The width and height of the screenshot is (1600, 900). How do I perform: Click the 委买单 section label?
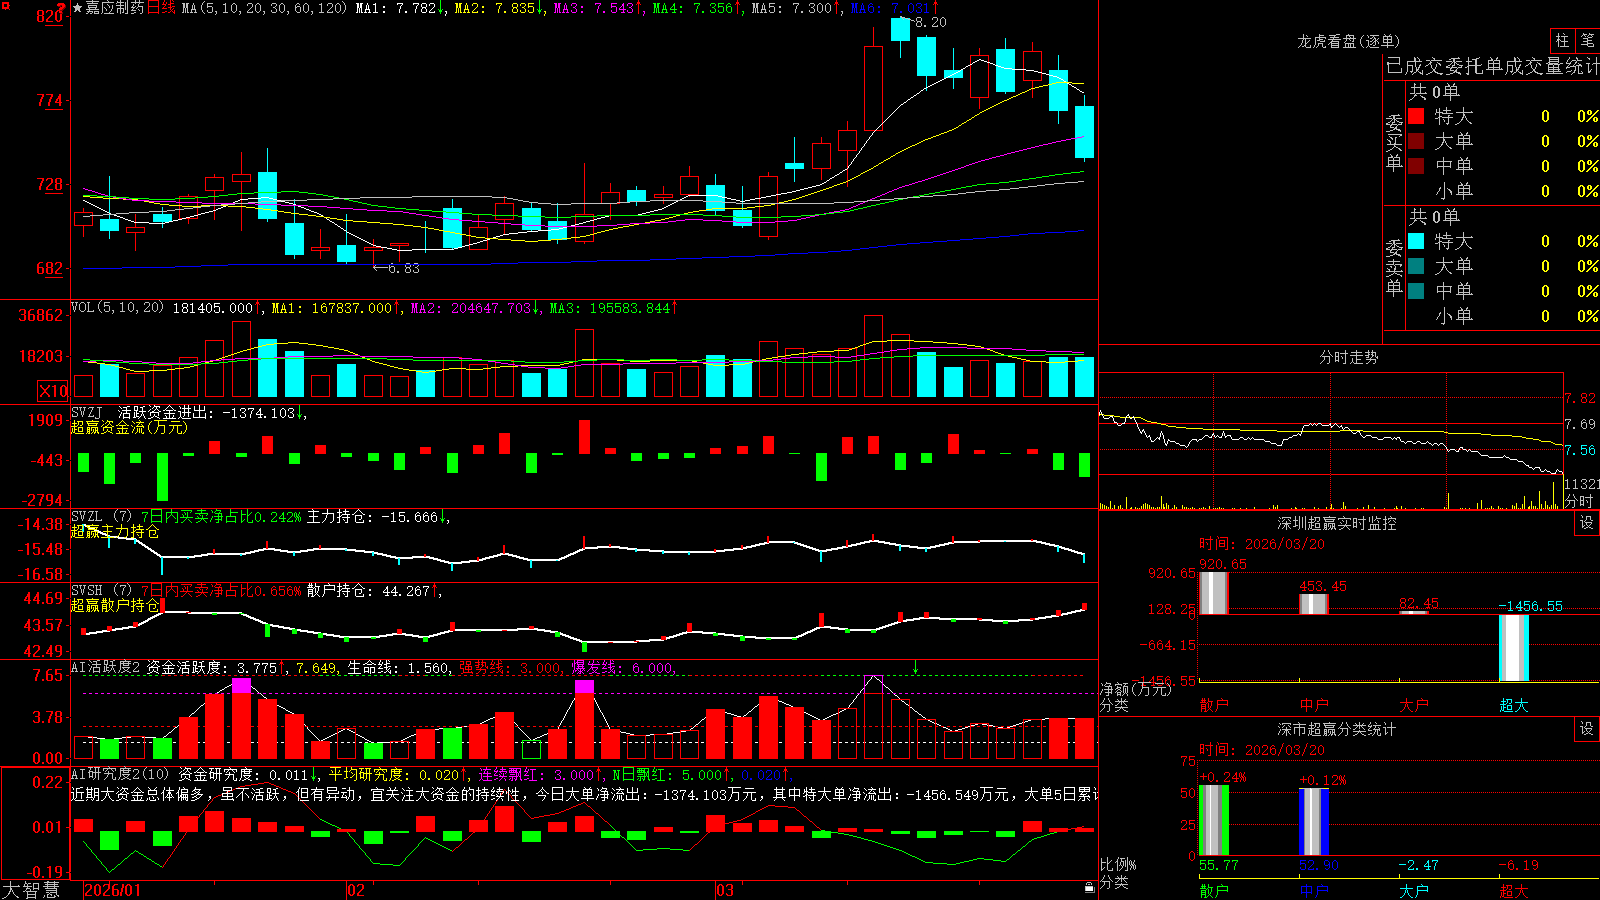pyautogui.click(x=1394, y=142)
